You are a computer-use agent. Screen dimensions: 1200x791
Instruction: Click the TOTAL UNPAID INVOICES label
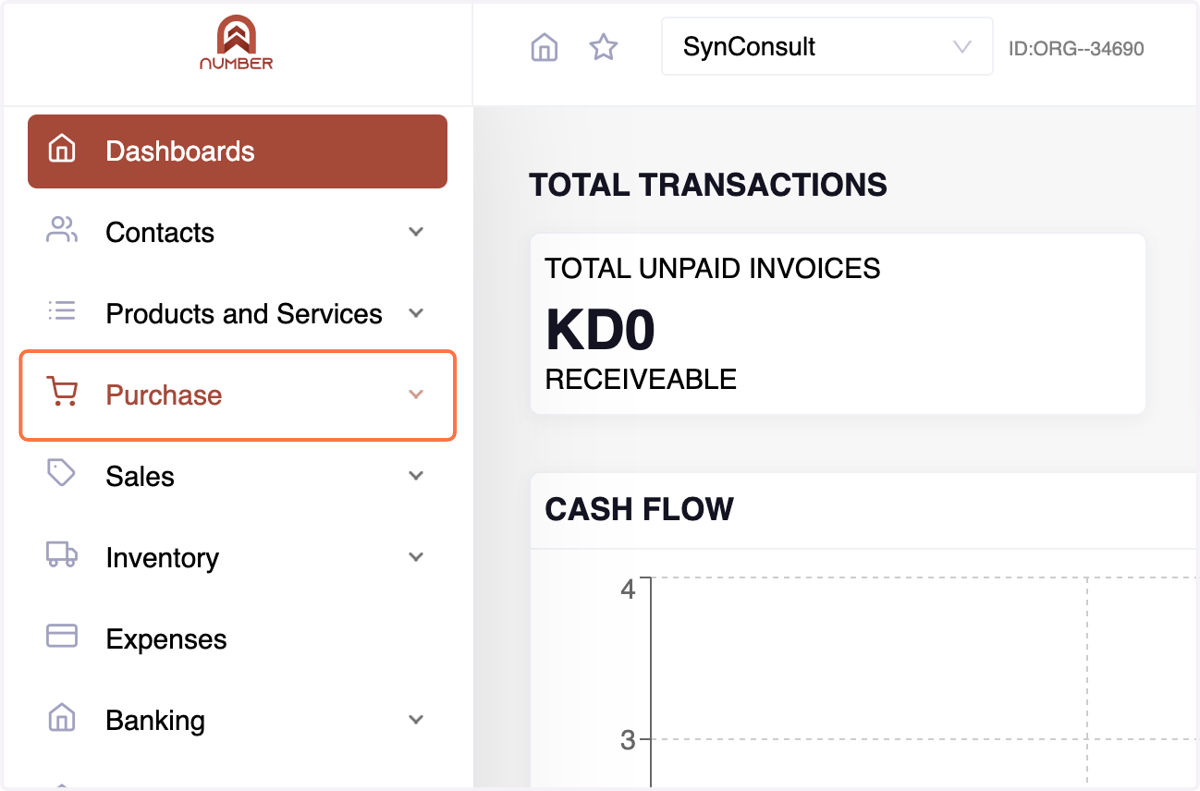[713, 268]
